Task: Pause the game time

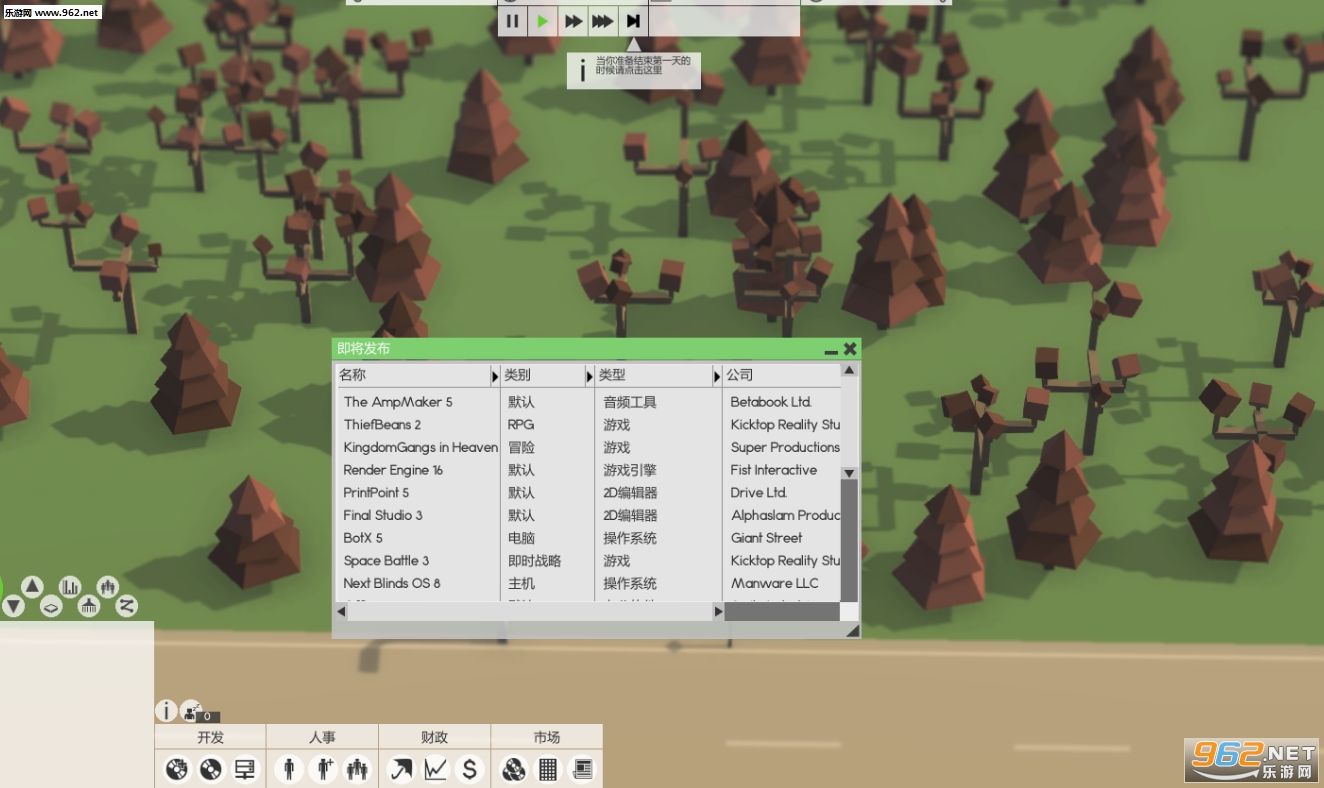Action: tap(512, 21)
